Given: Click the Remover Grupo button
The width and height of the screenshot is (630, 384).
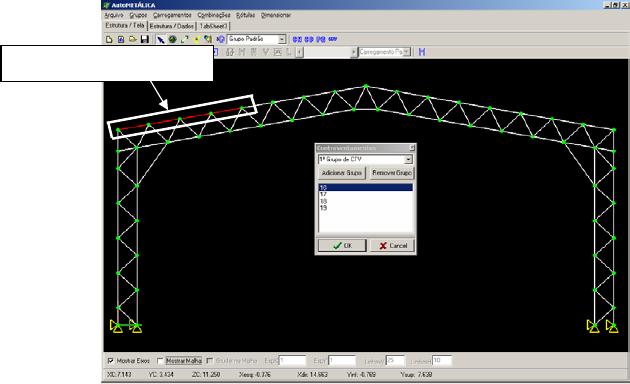Looking at the screenshot, I should click(x=391, y=173).
